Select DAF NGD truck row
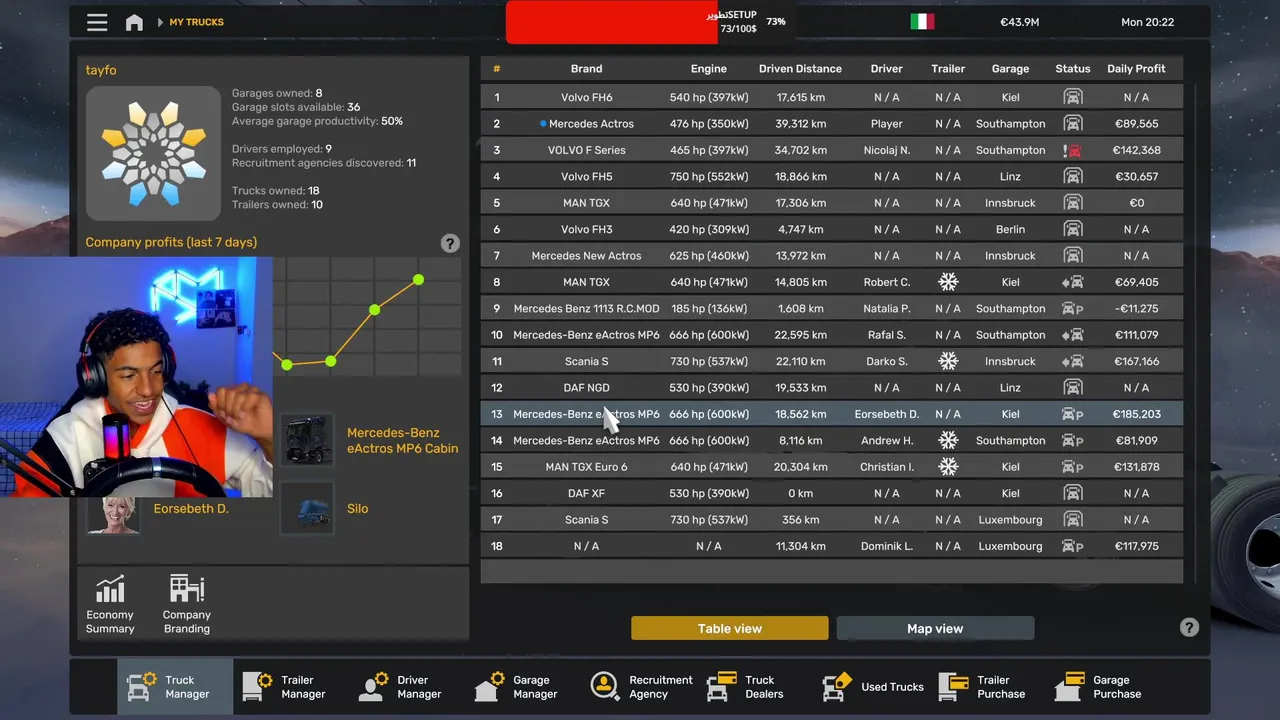Image resolution: width=1280 pixels, height=720 pixels. click(x=831, y=388)
